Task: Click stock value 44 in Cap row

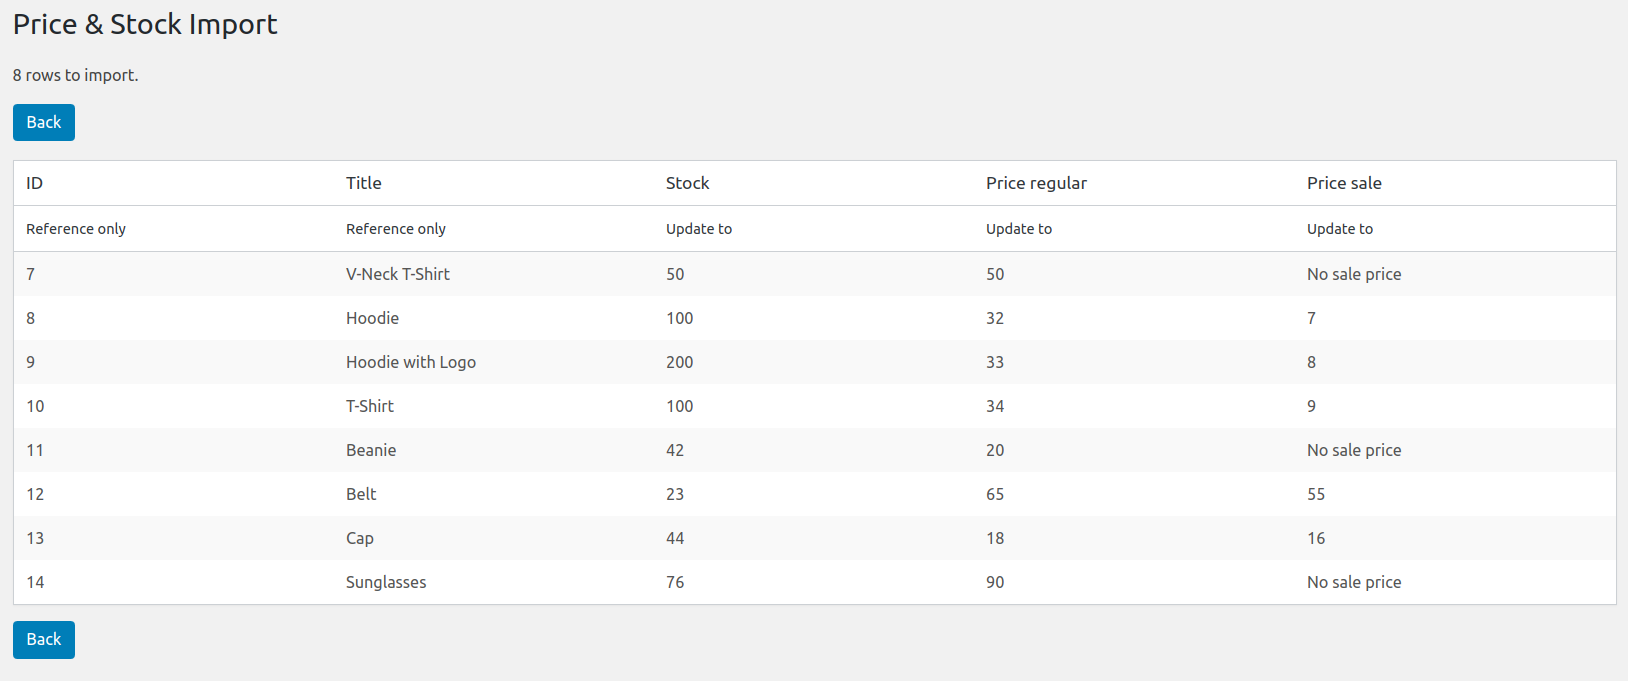Action: tap(675, 538)
